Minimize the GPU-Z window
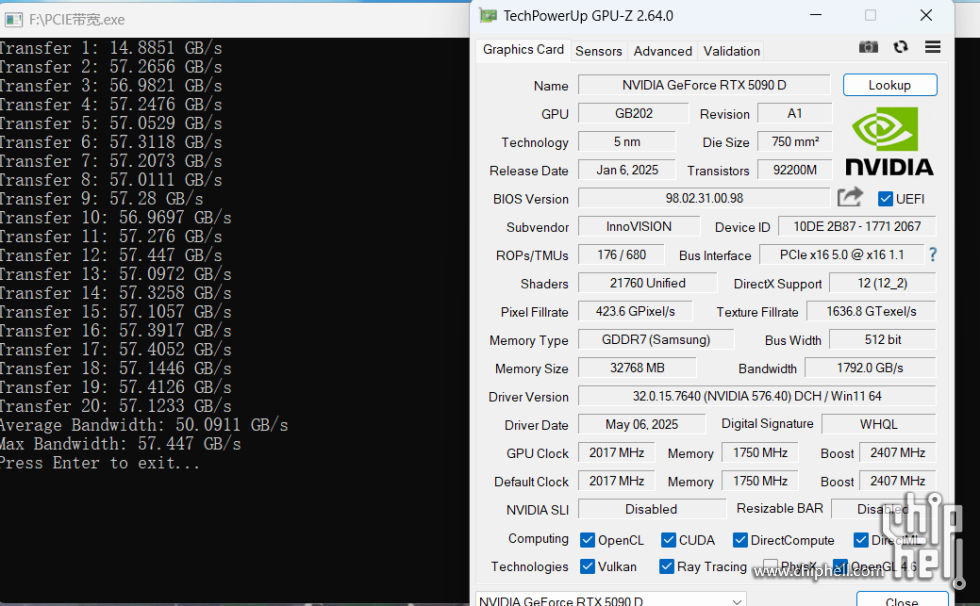980x606 pixels. (x=816, y=15)
